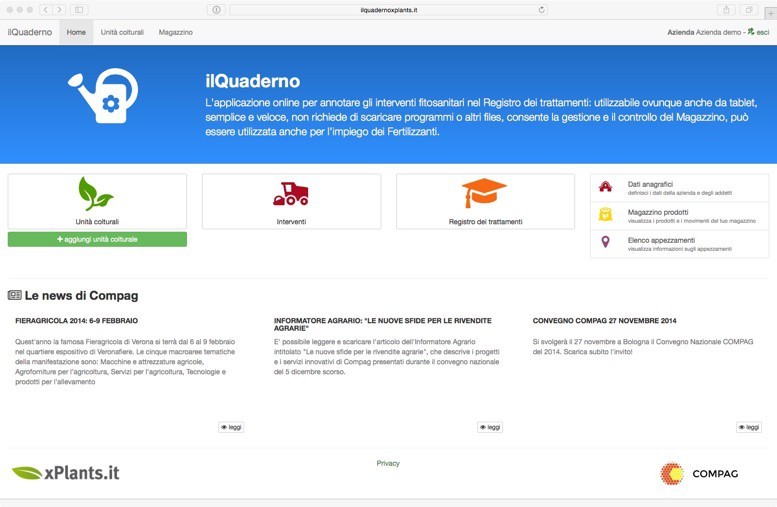The width and height of the screenshot is (777, 507).
Task: Open the Elenco appezzamenti link
Action: [x=661, y=240]
